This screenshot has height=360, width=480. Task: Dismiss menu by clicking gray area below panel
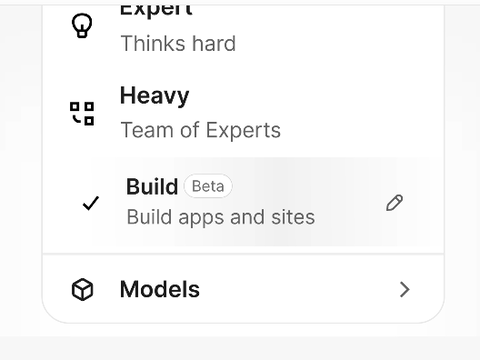pos(240,347)
